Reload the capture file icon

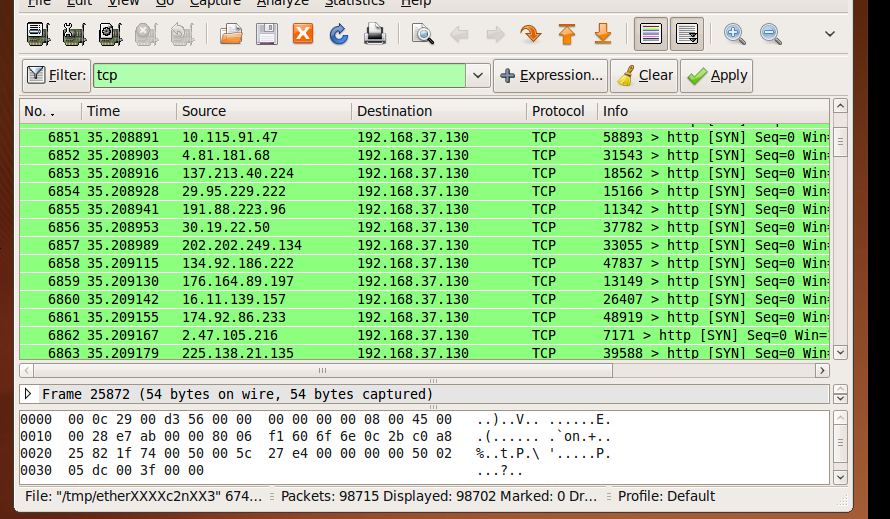(x=339, y=34)
